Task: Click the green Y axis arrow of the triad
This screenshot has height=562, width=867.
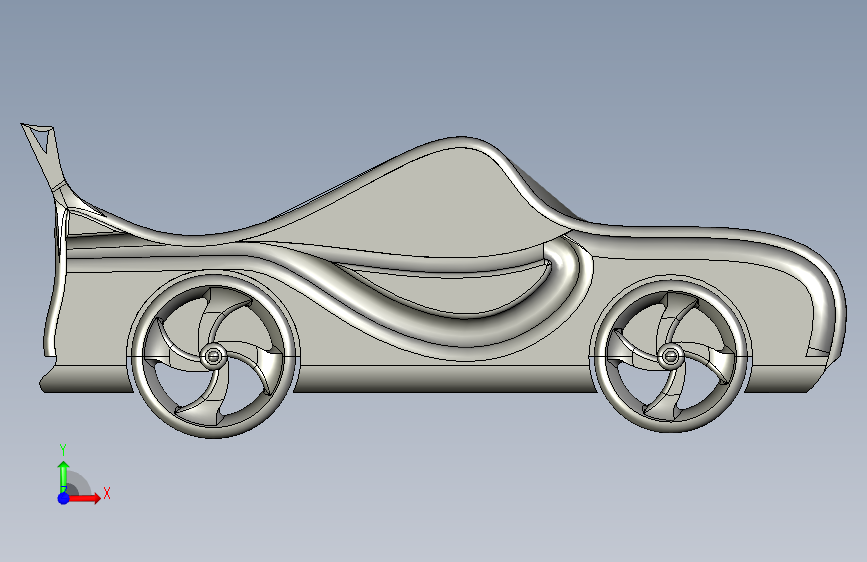Action: 64,476
